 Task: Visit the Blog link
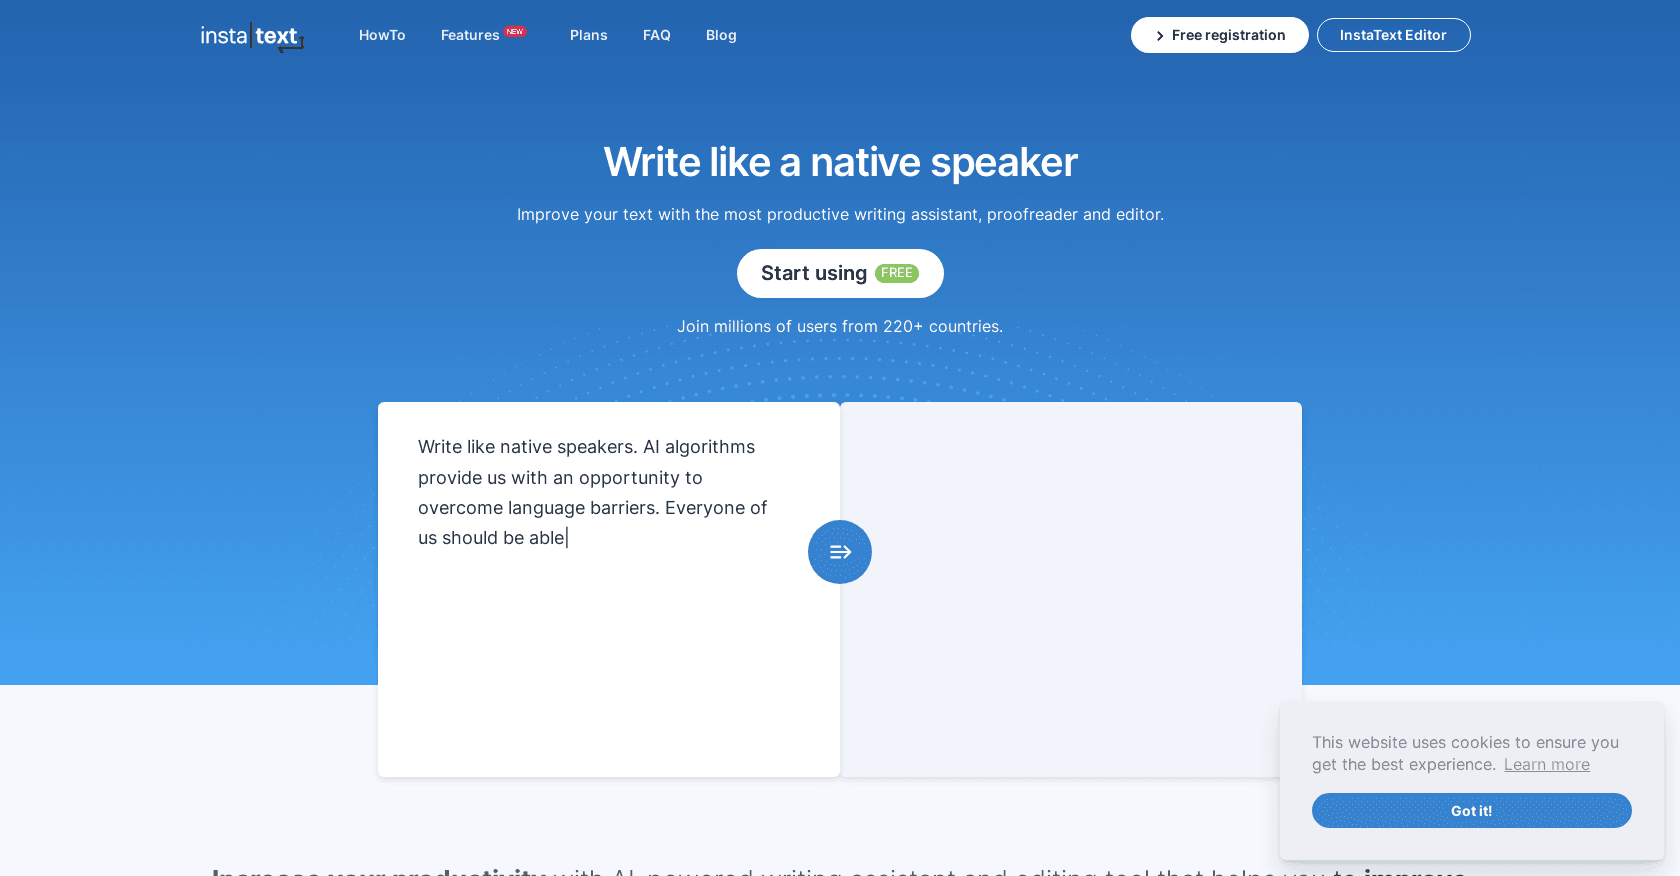coord(721,35)
